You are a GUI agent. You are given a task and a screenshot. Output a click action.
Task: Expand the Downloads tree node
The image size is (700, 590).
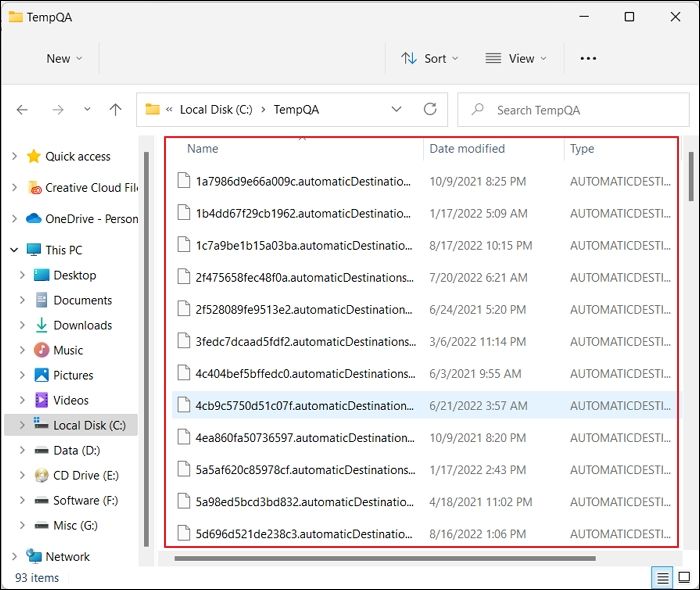[x=22, y=325]
